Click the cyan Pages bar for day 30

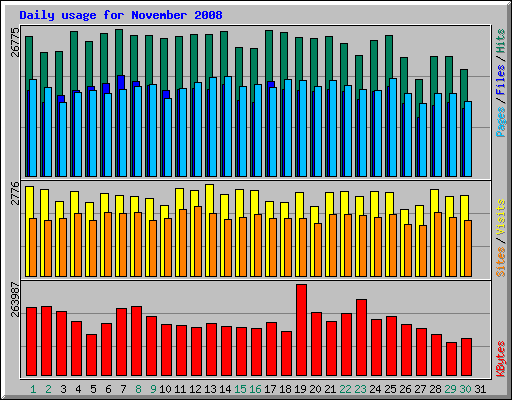coord(468,139)
